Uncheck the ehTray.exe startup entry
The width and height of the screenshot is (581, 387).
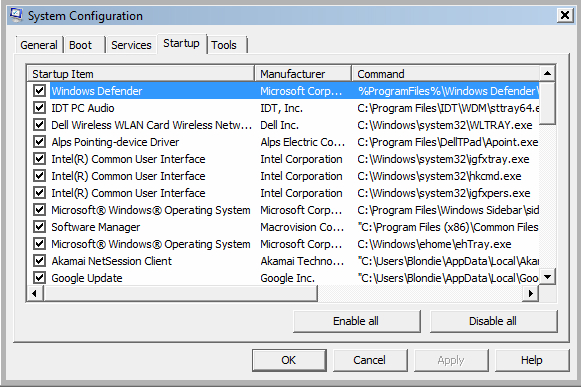tap(39, 244)
